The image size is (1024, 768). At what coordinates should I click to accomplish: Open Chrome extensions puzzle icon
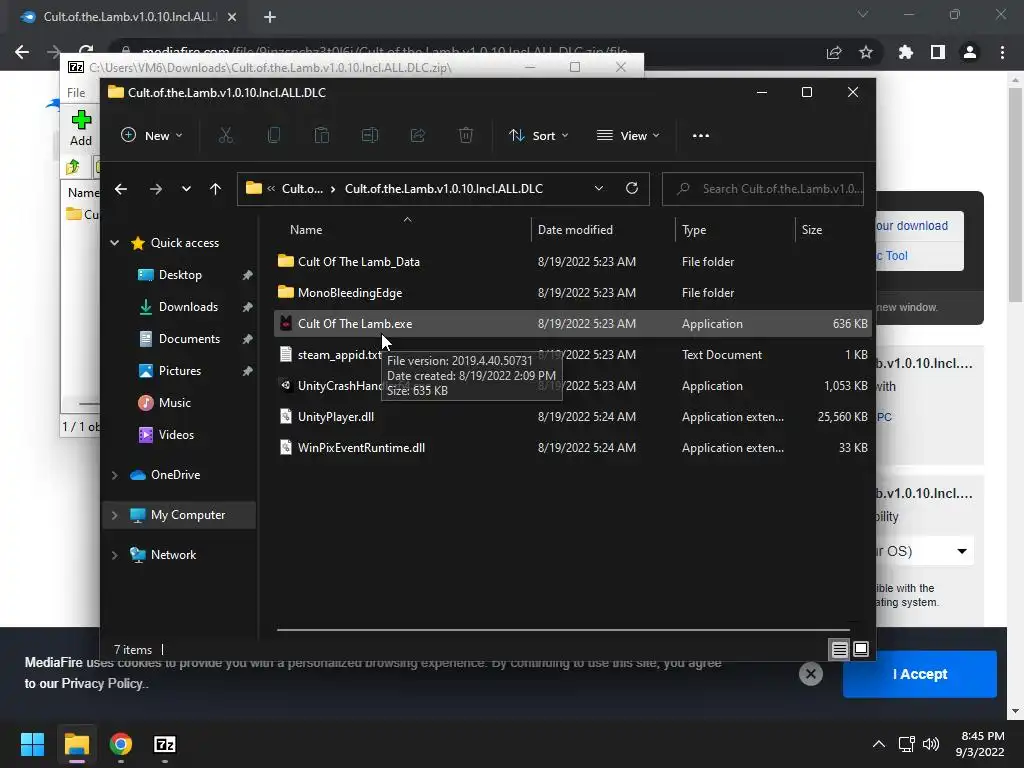[905, 52]
